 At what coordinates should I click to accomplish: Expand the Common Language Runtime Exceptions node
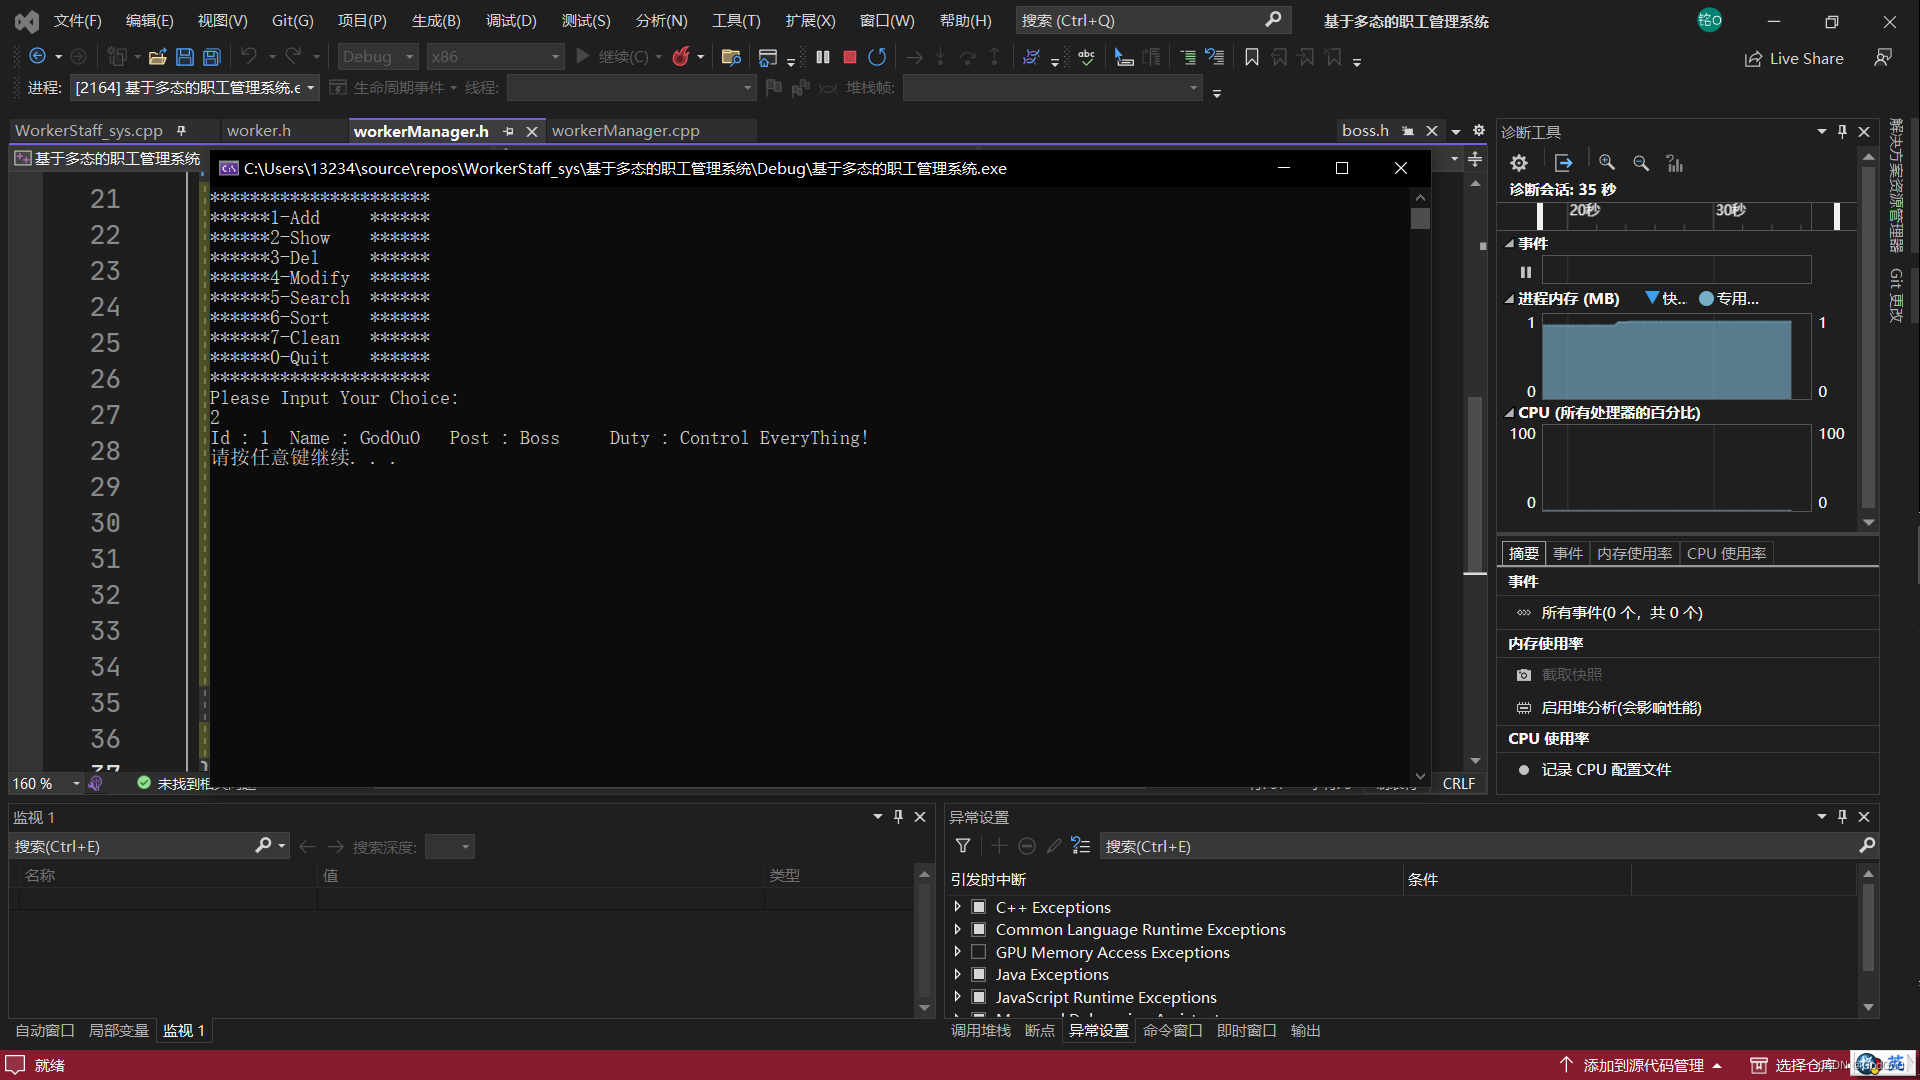pos(958,929)
